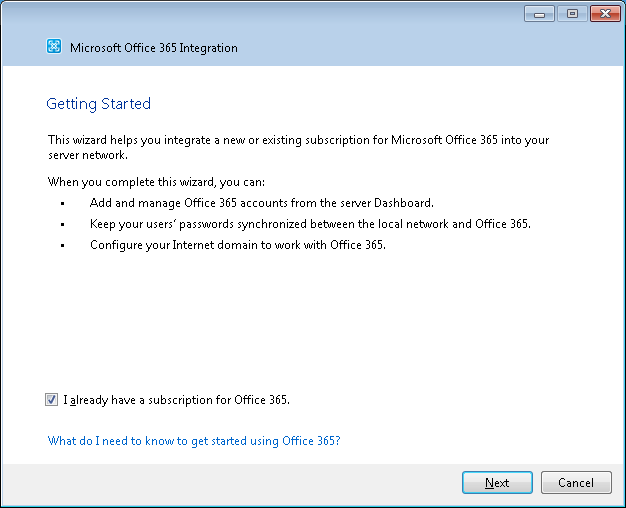This screenshot has height=508, width=626.
Task: Click the Office 365 Integration wizard icon
Action: 54,46
